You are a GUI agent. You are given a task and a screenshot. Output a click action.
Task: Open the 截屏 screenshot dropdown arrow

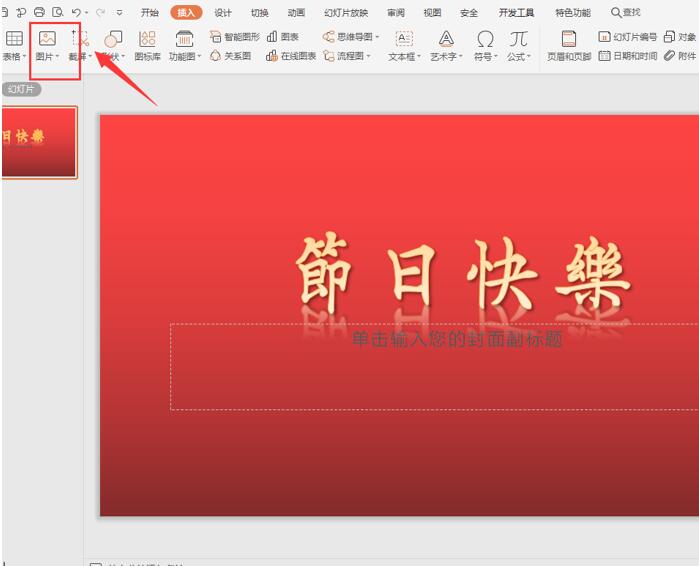pyautogui.click(x=90, y=56)
